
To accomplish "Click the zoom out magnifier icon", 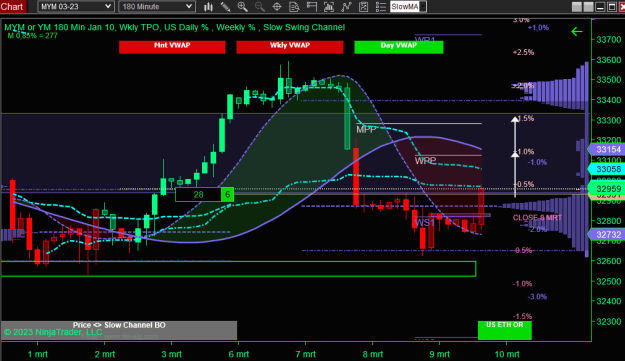I will coord(259,6).
